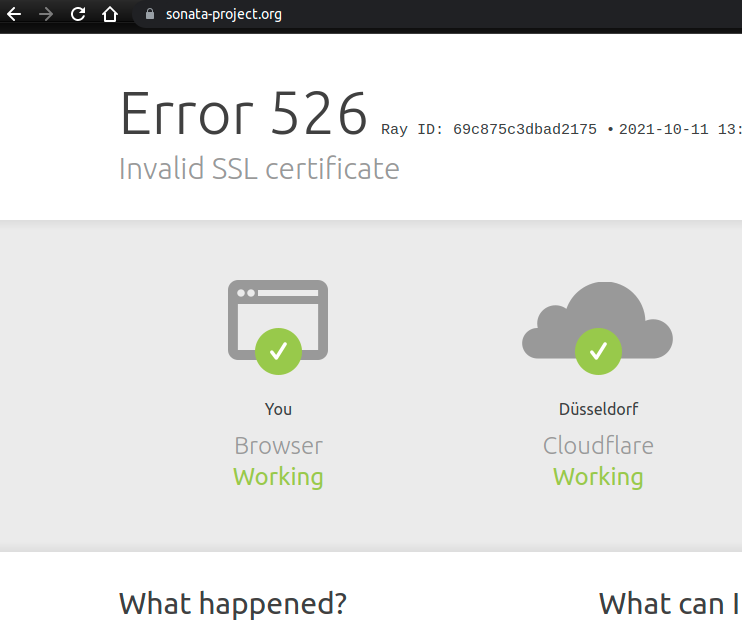Click the padlock site security icon
Screen dimensions: 742x638
150,14
